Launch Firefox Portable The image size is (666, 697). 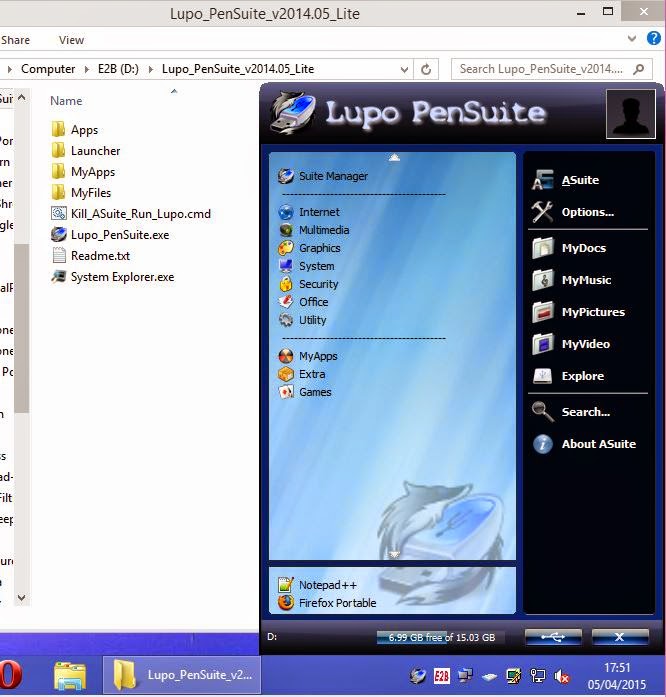click(327, 603)
